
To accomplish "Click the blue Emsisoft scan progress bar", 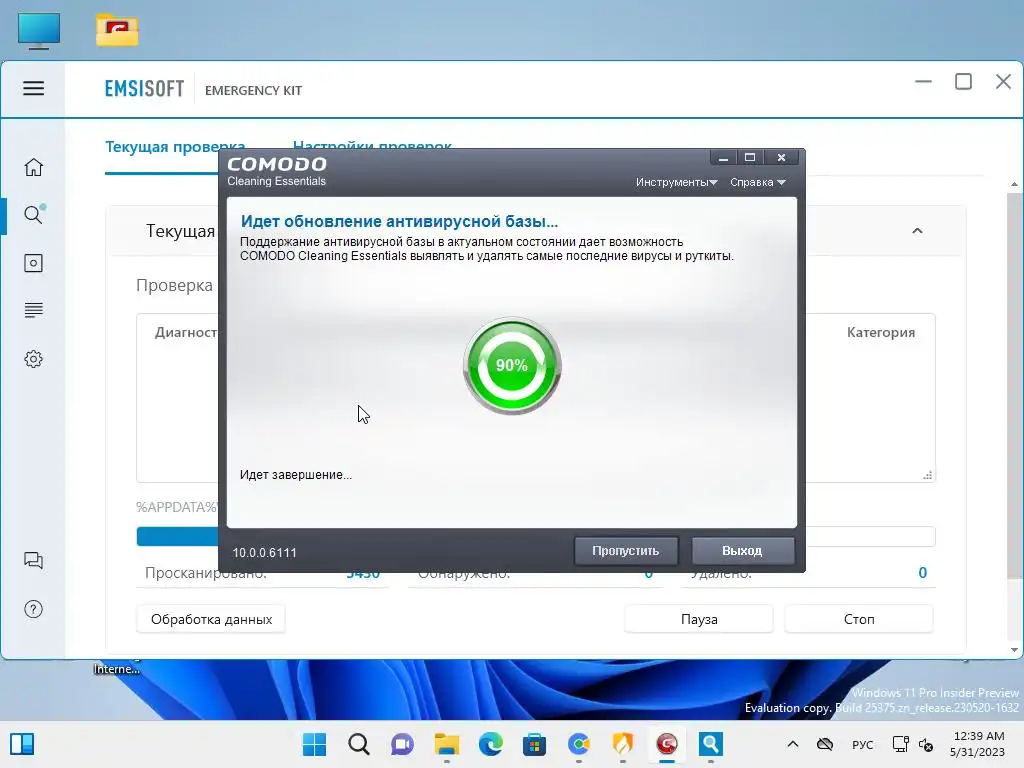I will 177,536.
